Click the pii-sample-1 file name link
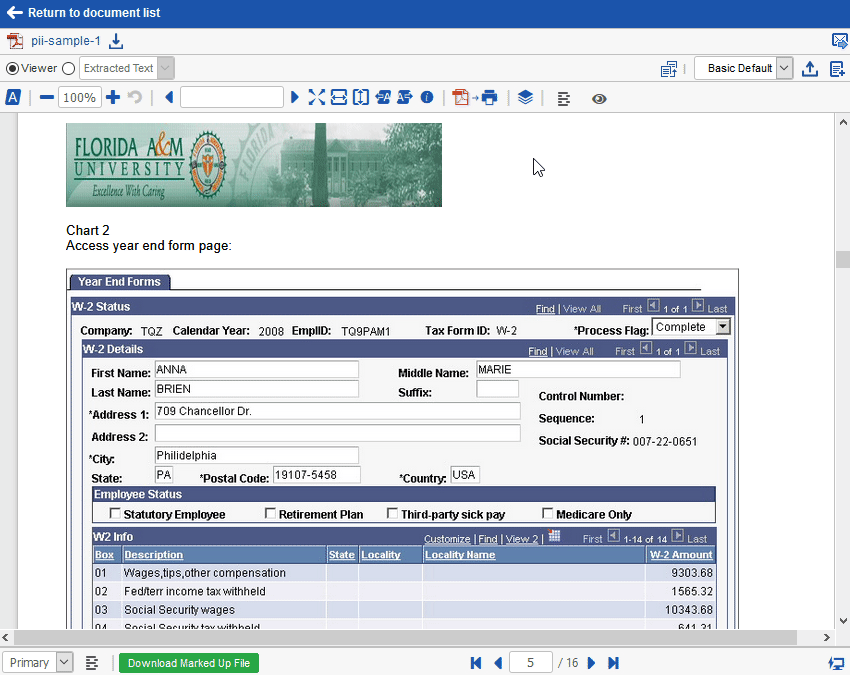Image resolution: width=850 pixels, height=675 pixels. pos(66,41)
